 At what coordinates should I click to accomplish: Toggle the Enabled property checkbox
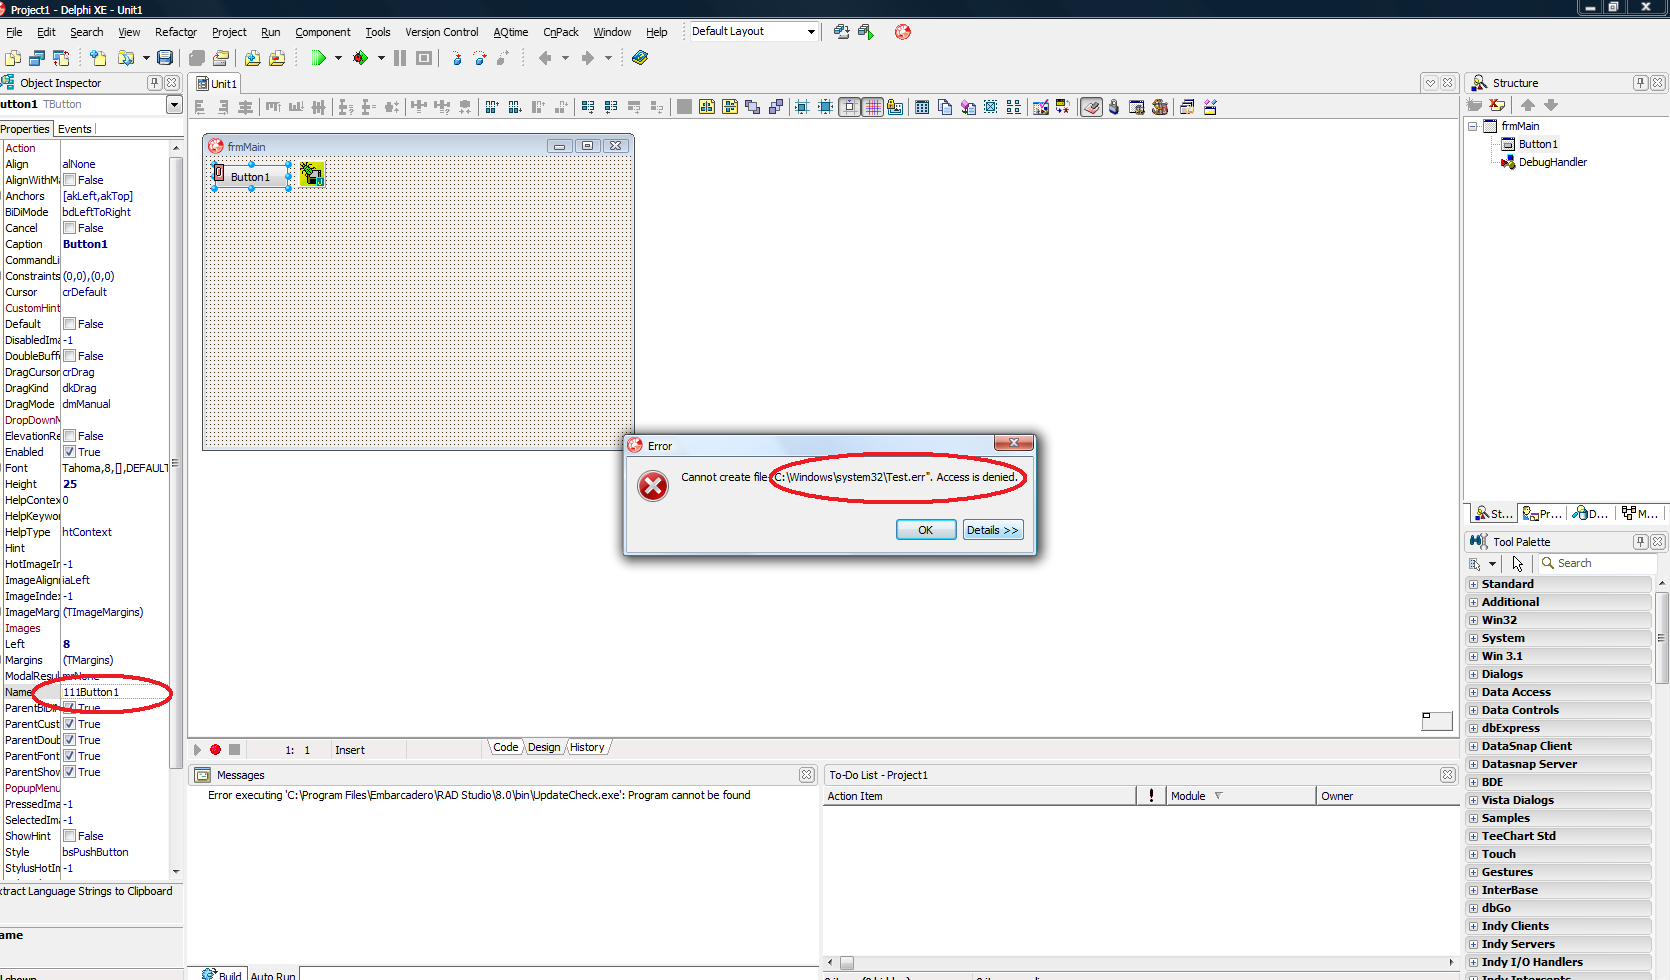(70, 452)
